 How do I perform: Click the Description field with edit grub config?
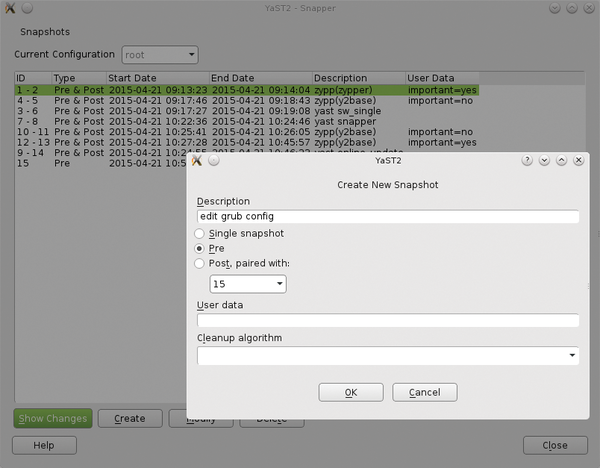pyautogui.click(x=388, y=217)
